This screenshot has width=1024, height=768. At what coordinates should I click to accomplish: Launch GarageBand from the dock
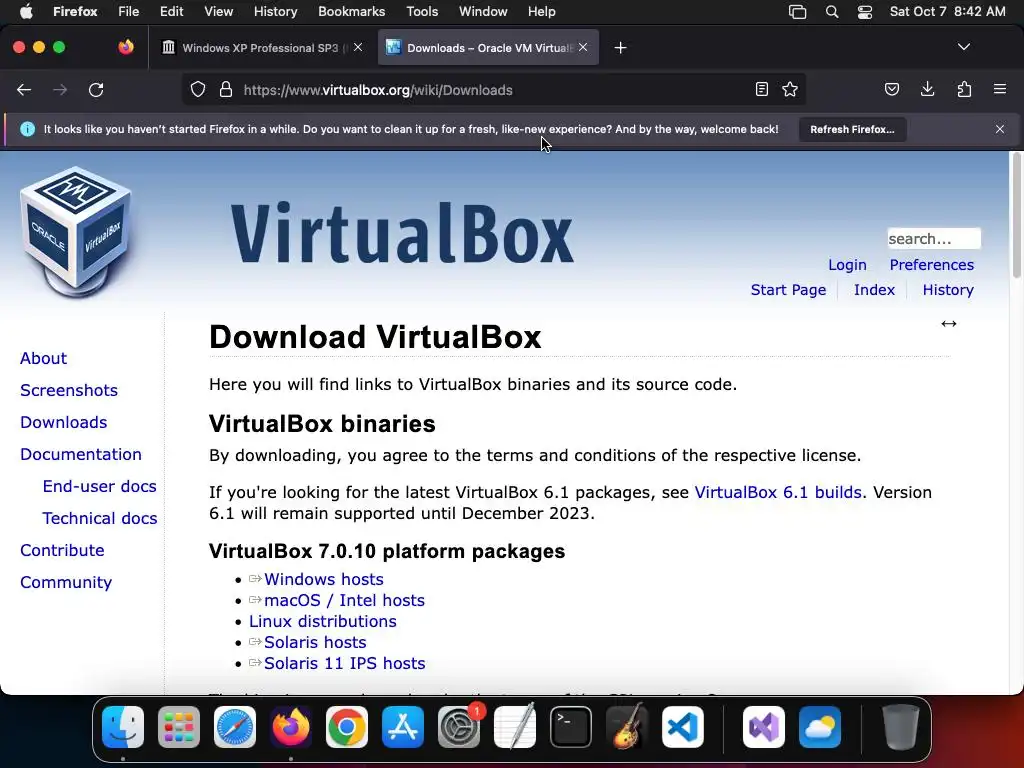pyautogui.click(x=627, y=727)
